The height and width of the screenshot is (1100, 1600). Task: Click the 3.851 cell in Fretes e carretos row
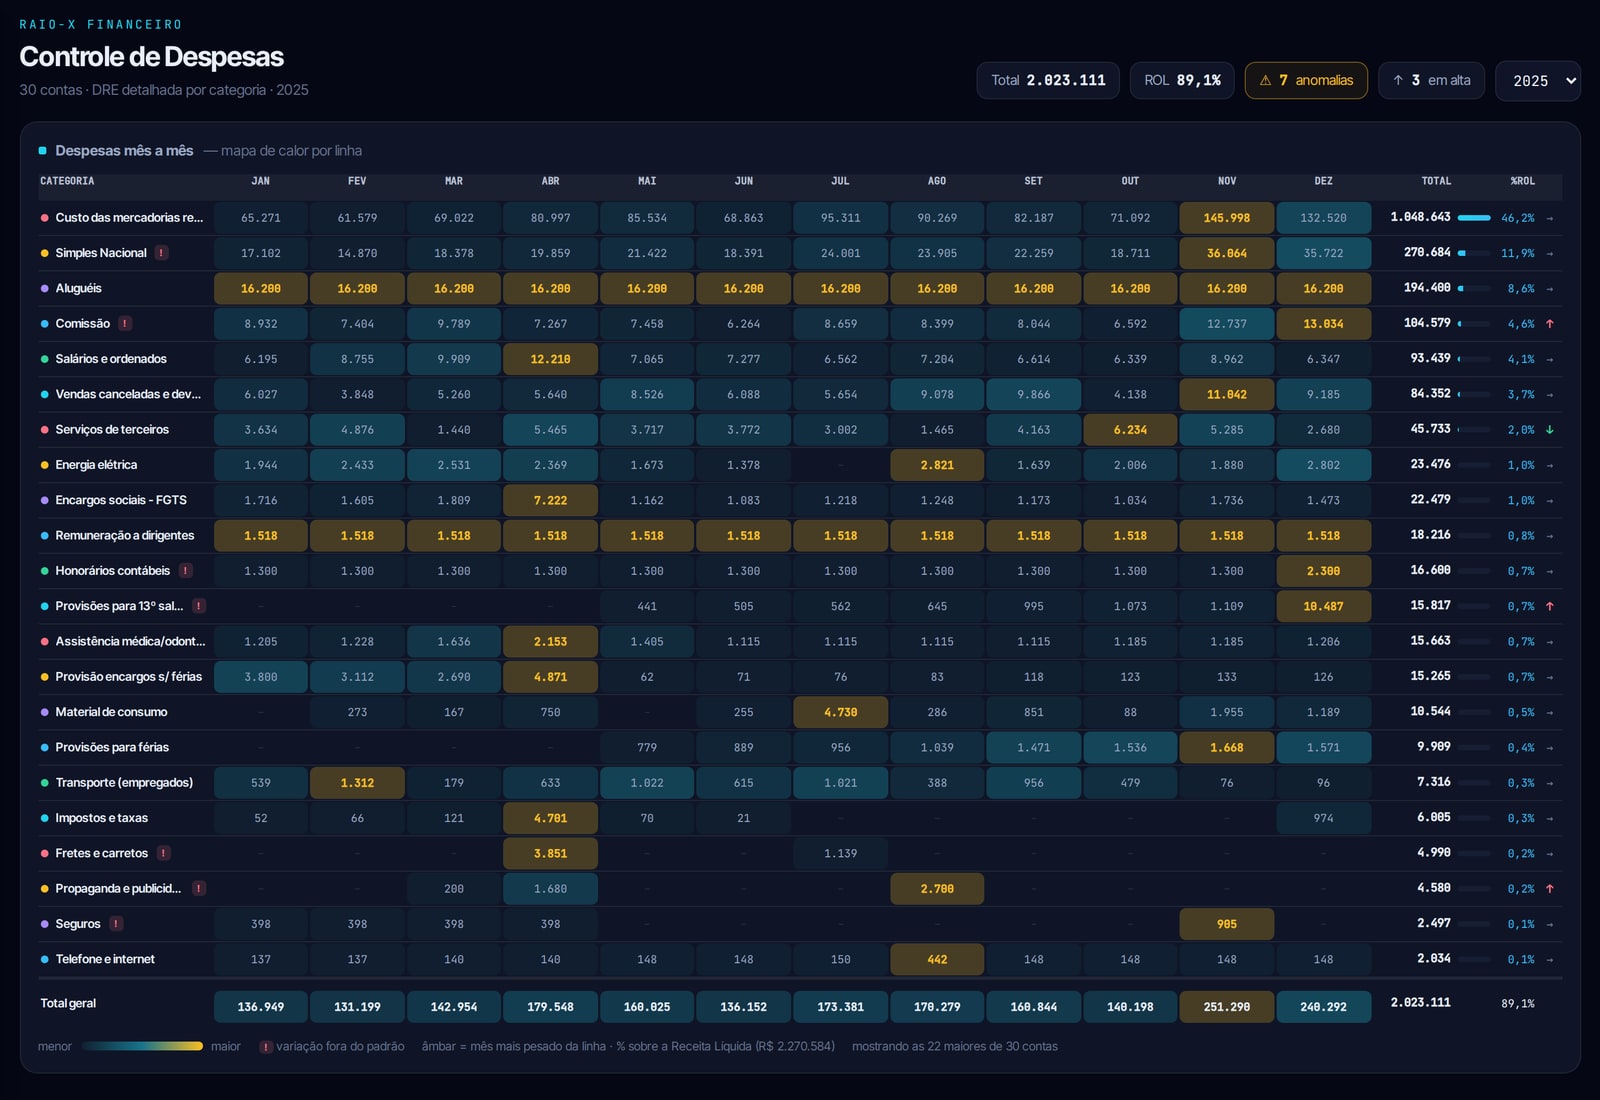tap(550, 853)
